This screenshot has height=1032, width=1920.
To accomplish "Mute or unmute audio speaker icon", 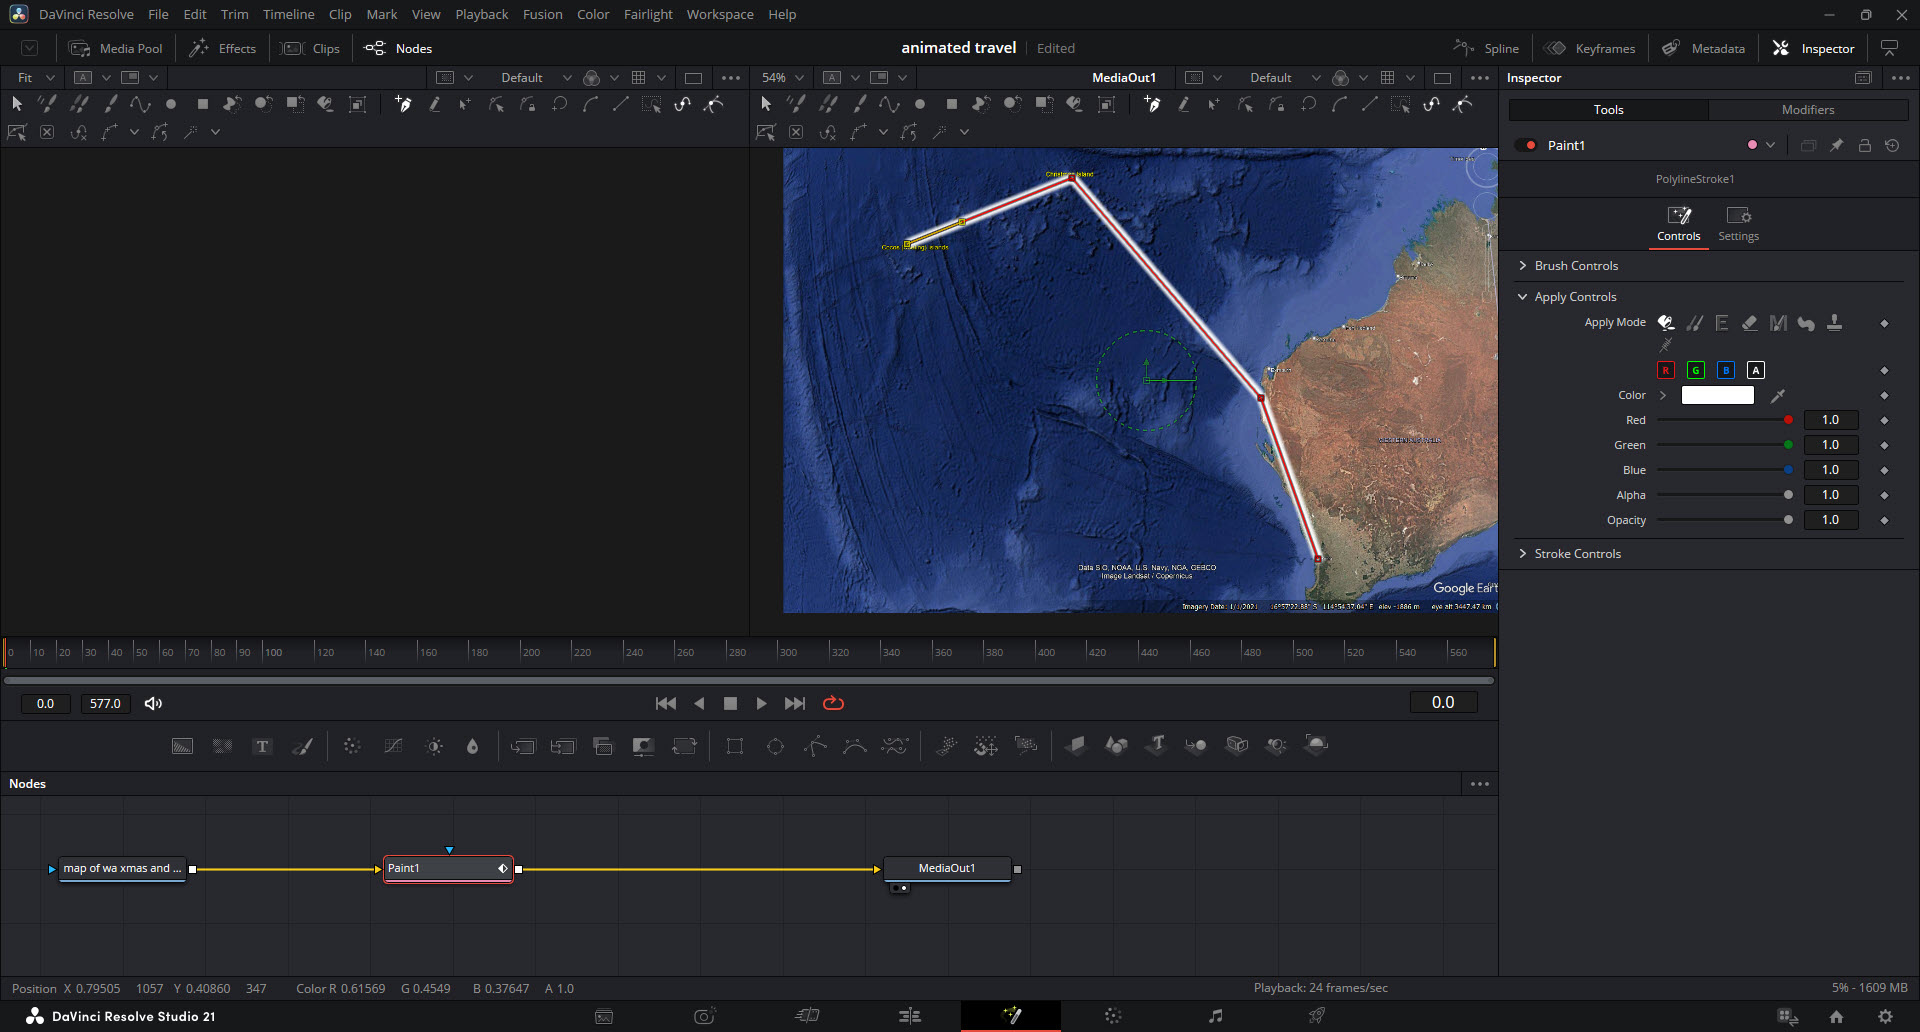I will (x=153, y=704).
